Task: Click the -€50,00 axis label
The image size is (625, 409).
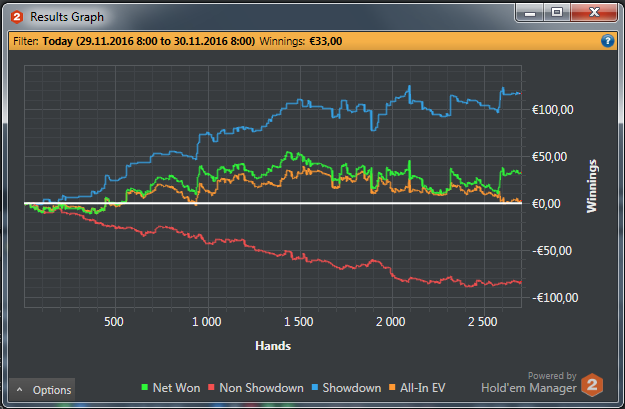Action: tap(552, 251)
